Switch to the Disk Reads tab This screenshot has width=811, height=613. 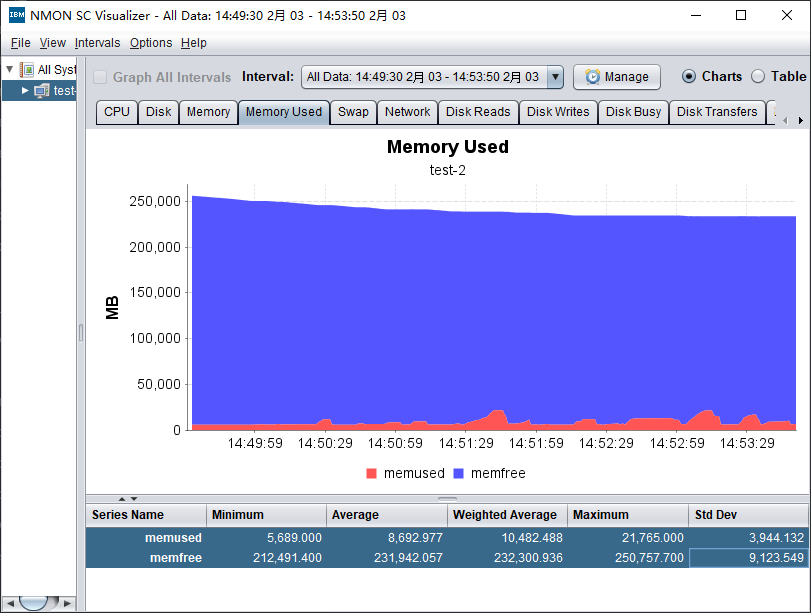click(x=478, y=112)
